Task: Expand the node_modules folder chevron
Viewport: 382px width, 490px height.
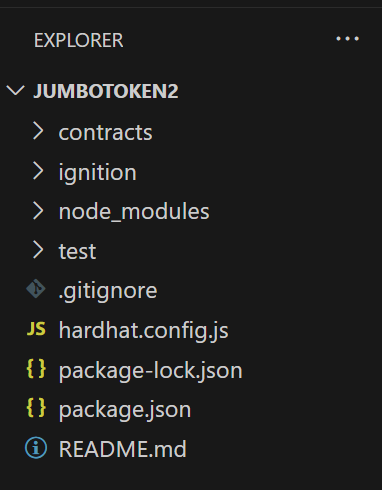Action: point(38,211)
